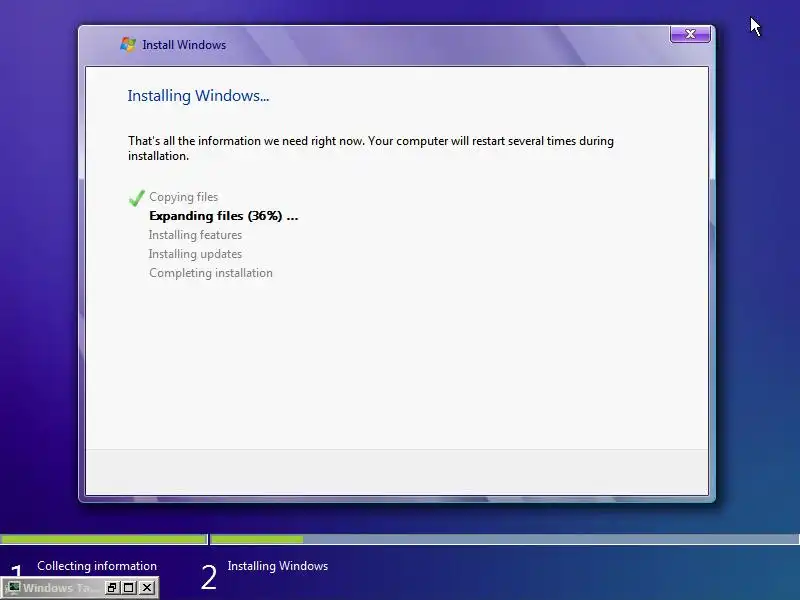Click the 'Windows Ta...' minimized title bar
800x600 pixels.
pyautogui.click(x=80, y=587)
